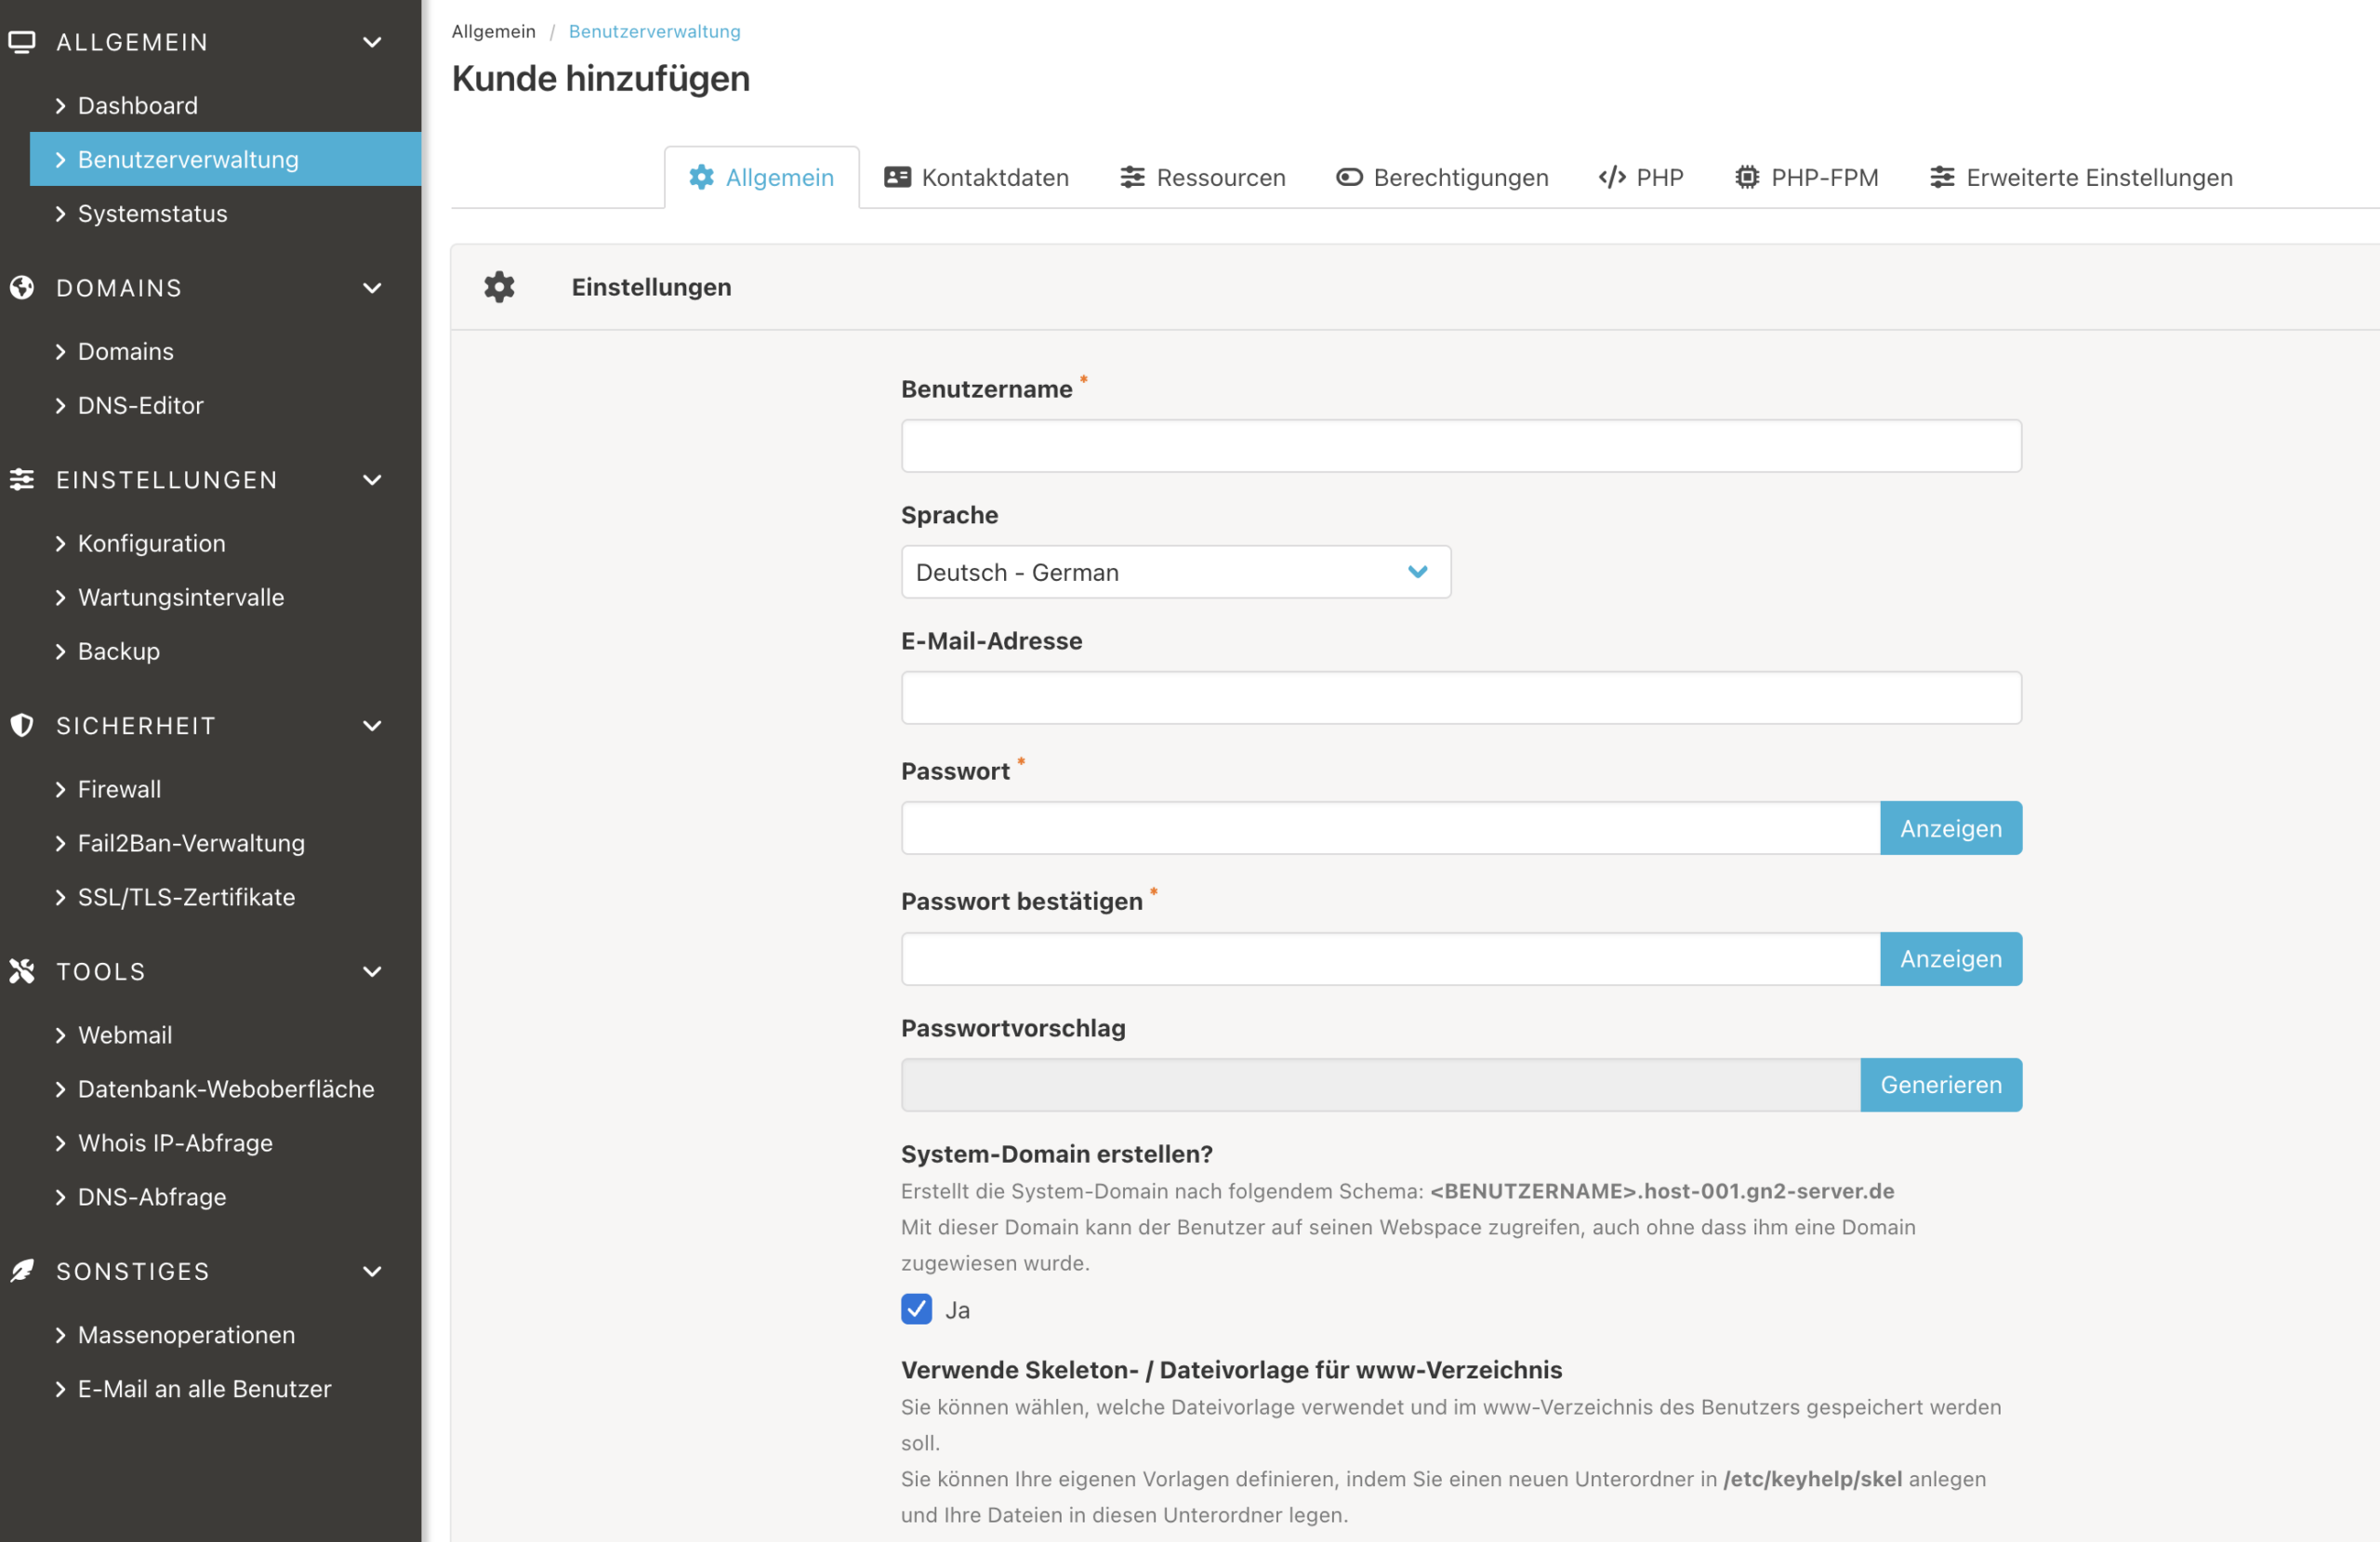Collapse the DOMAINS sidebar section chevron
Viewport: 2380px width, 1542px height.
372,288
